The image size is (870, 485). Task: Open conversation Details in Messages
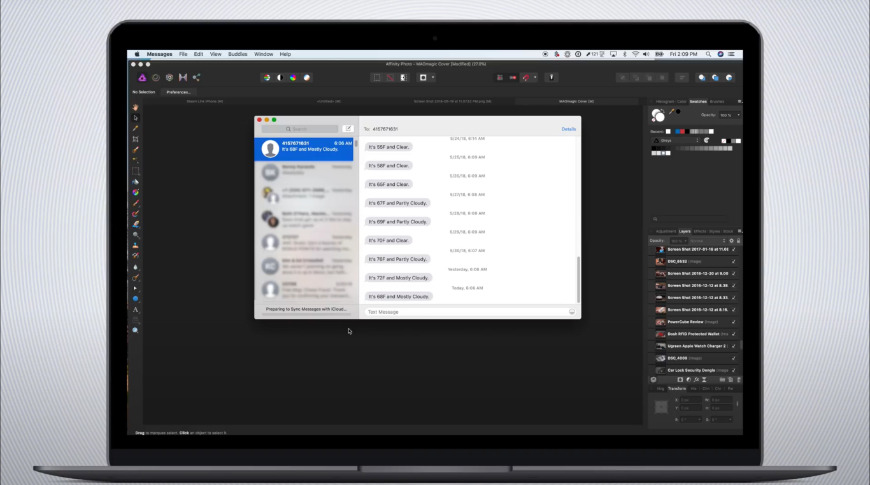569,129
